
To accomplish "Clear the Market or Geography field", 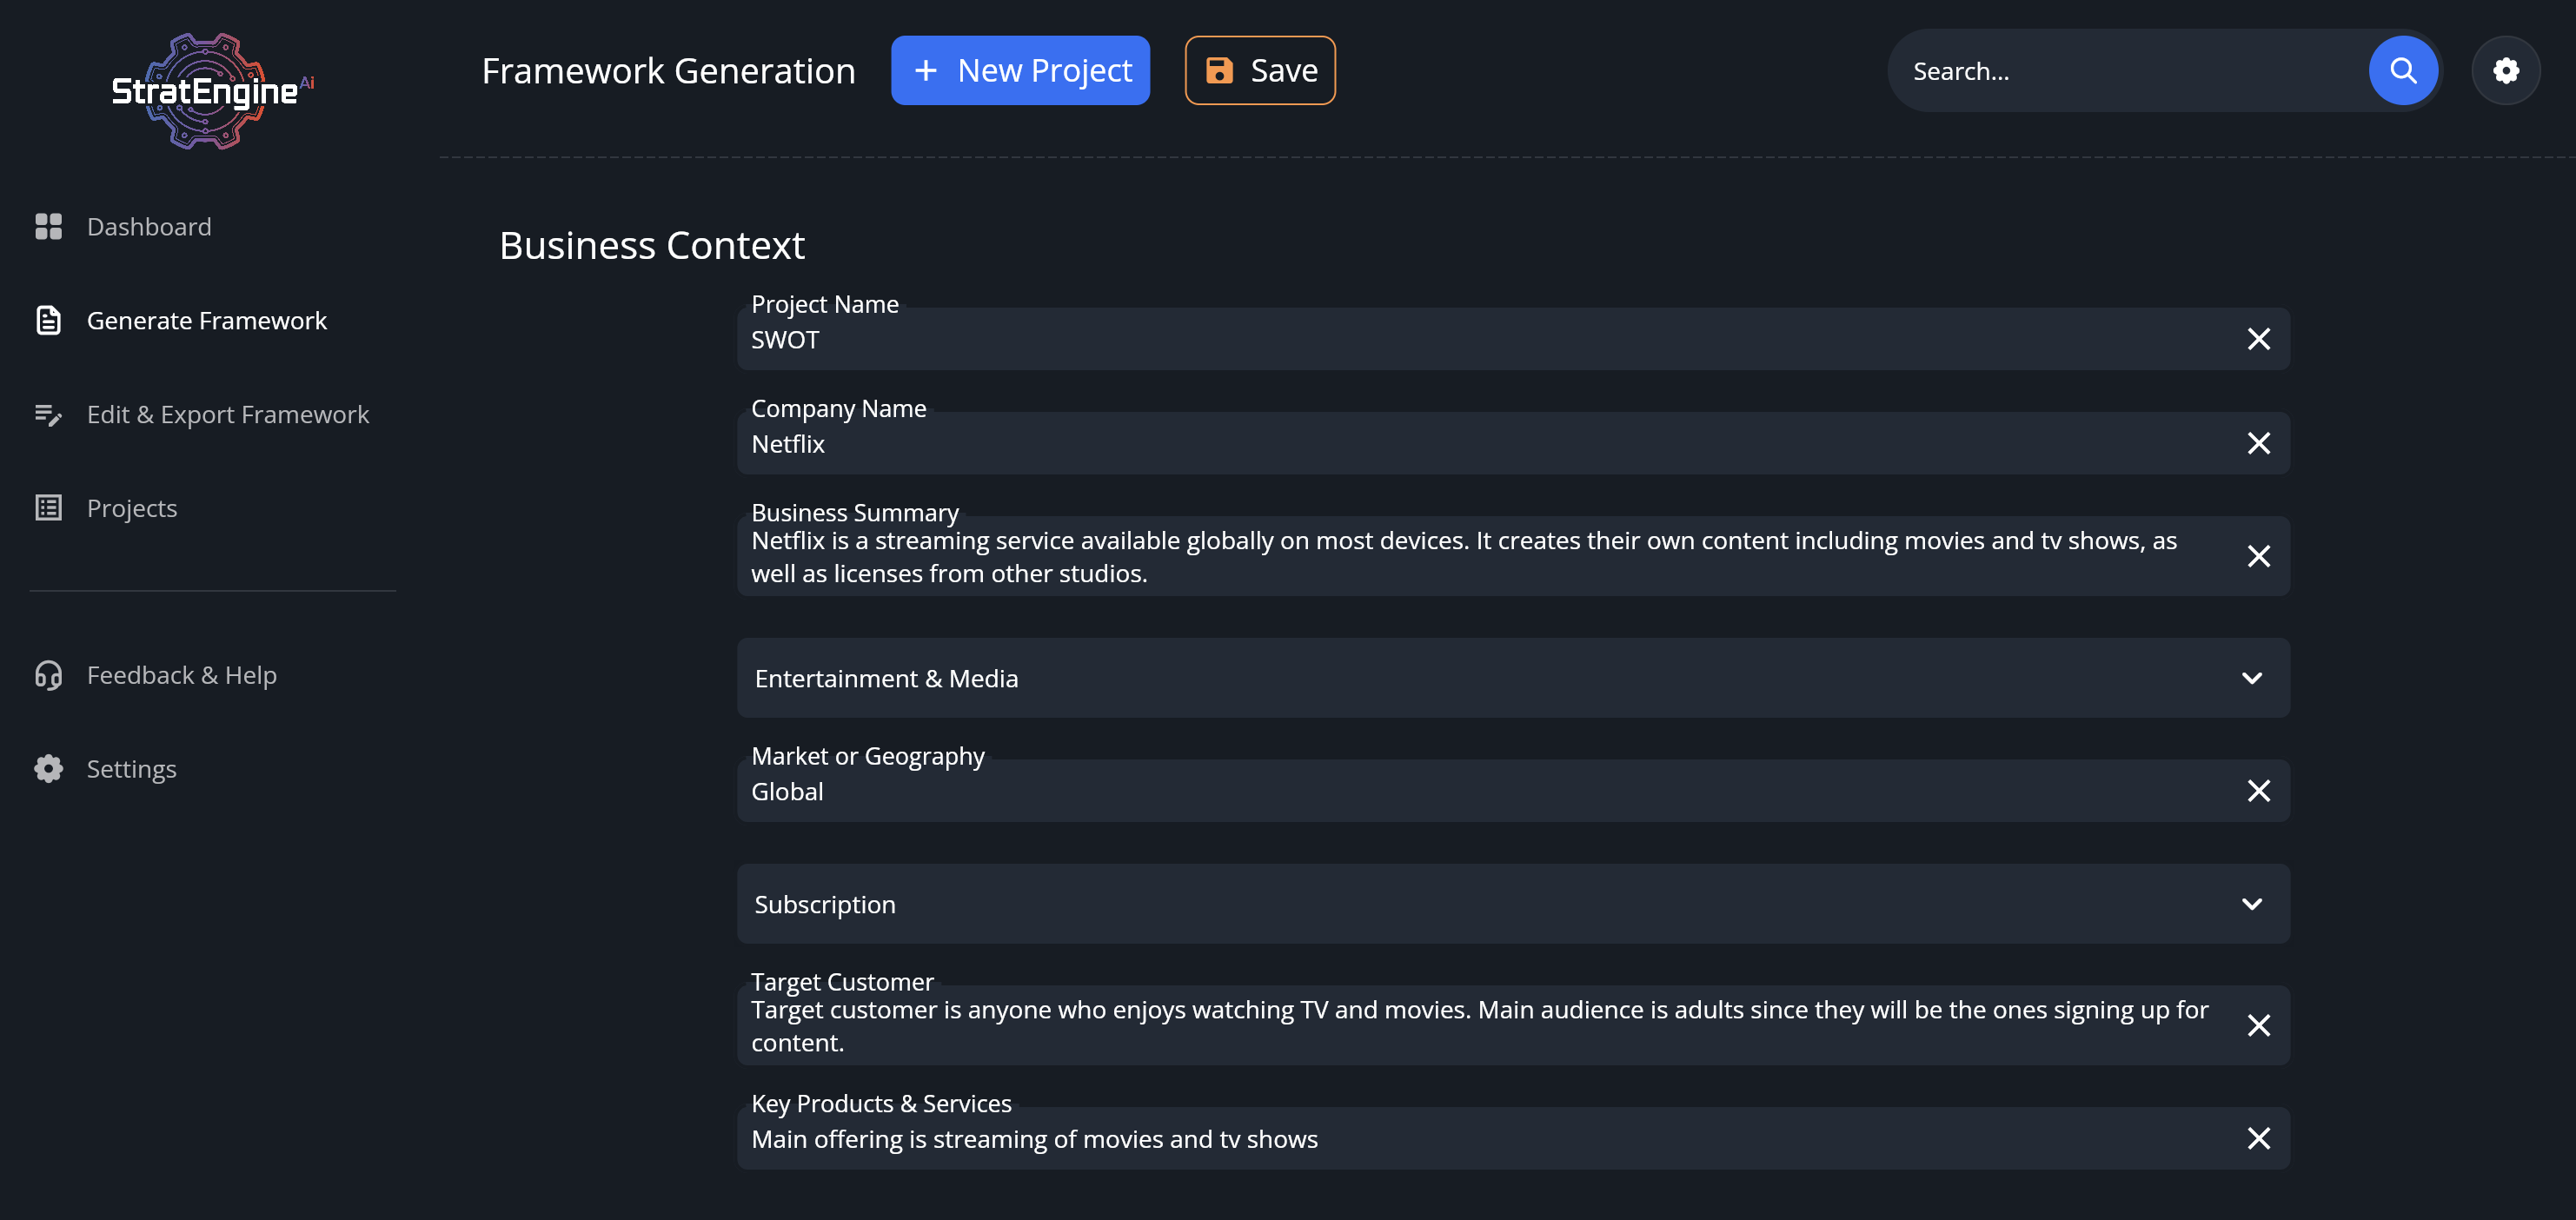I will coord(2259,791).
